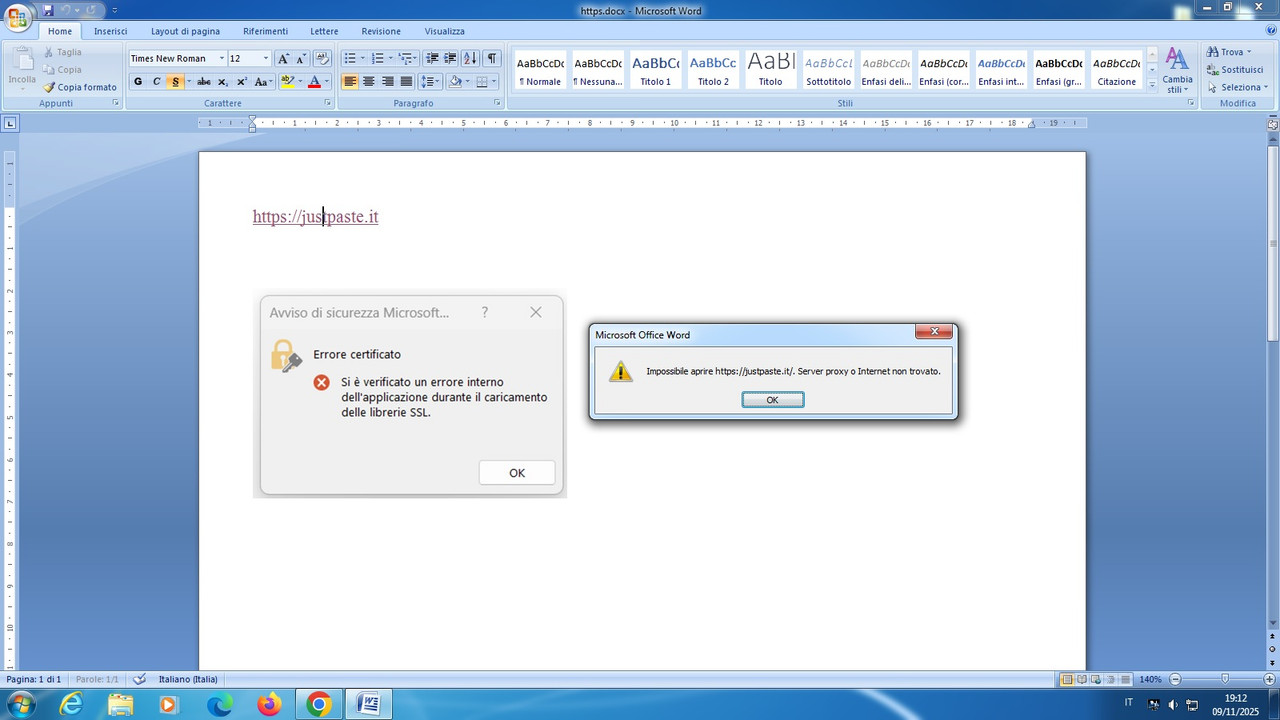Decrease paragraph indent
Screen dimensions: 1280x720
click(x=432, y=59)
